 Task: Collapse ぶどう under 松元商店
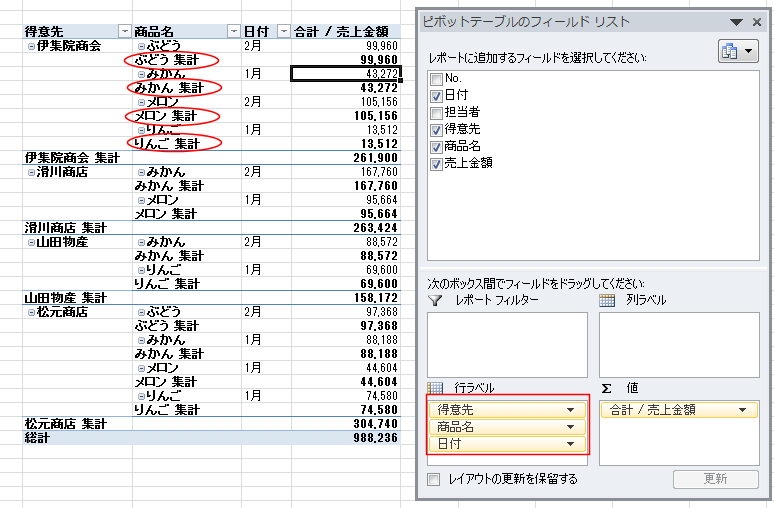click(x=141, y=313)
